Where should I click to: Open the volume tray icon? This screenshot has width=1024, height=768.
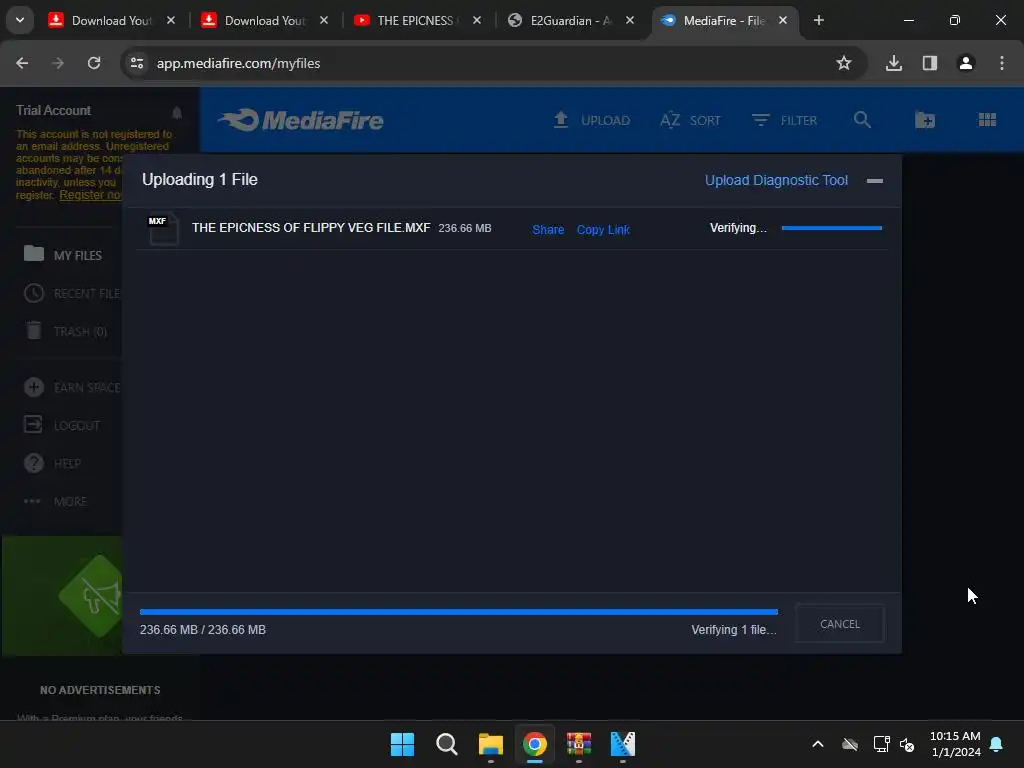coord(907,744)
